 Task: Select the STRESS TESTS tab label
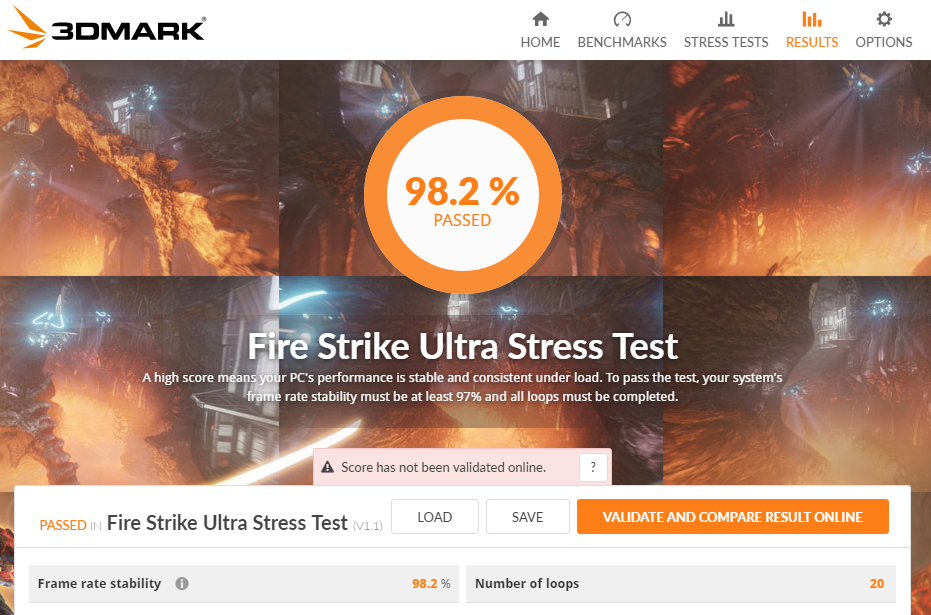click(x=726, y=42)
